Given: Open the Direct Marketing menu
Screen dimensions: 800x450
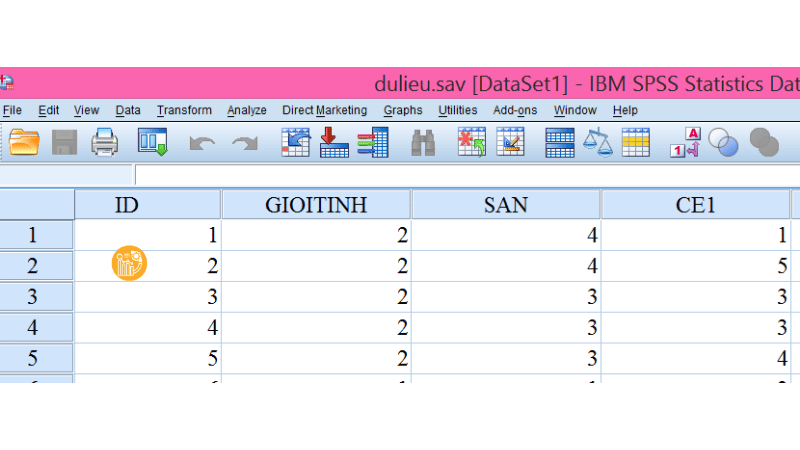Looking at the screenshot, I should 324,110.
